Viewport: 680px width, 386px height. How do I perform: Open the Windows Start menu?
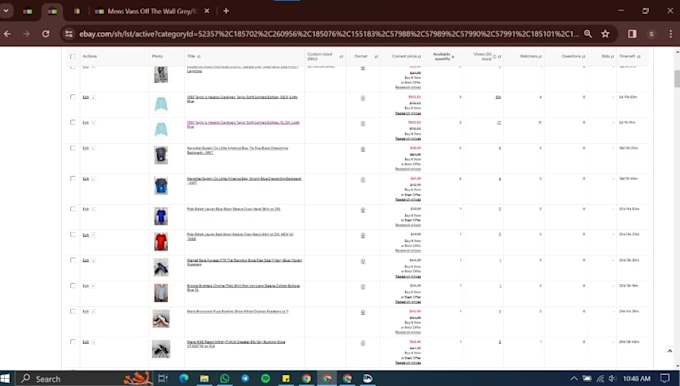[5, 378]
